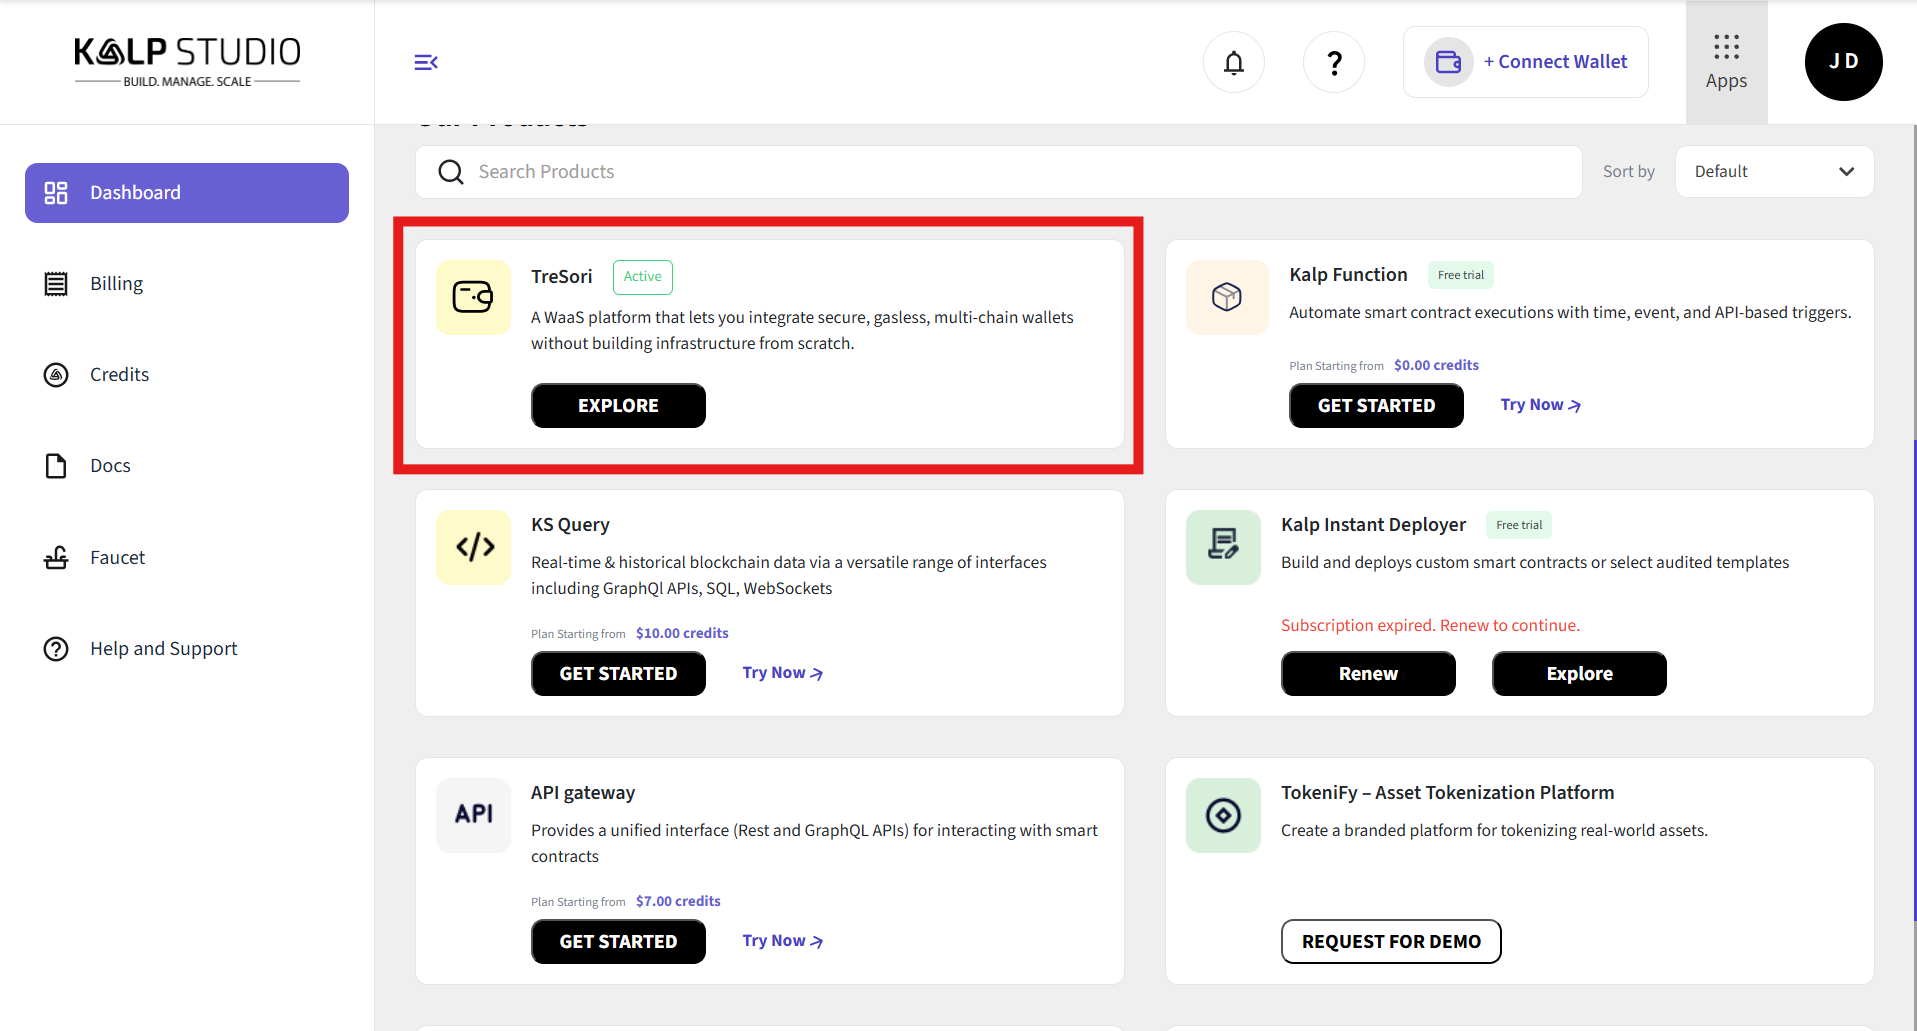Viewport: 1917px width, 1031px height.
Task: Click the Kalp Instant Deployer icon
Action: 1223,545
